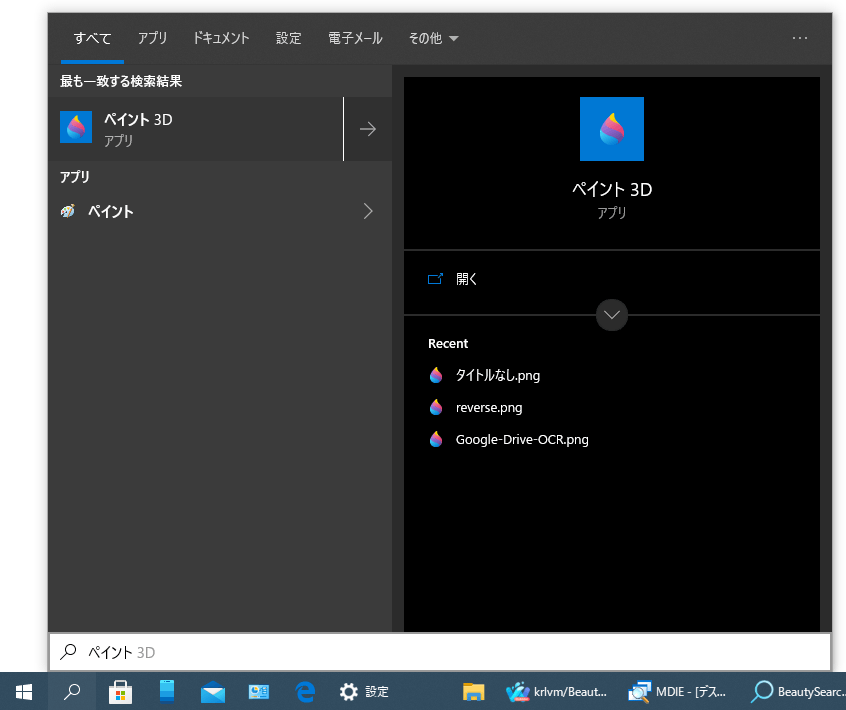
Task: Switch to the ドキュメント tab
Action: (221, 38)
